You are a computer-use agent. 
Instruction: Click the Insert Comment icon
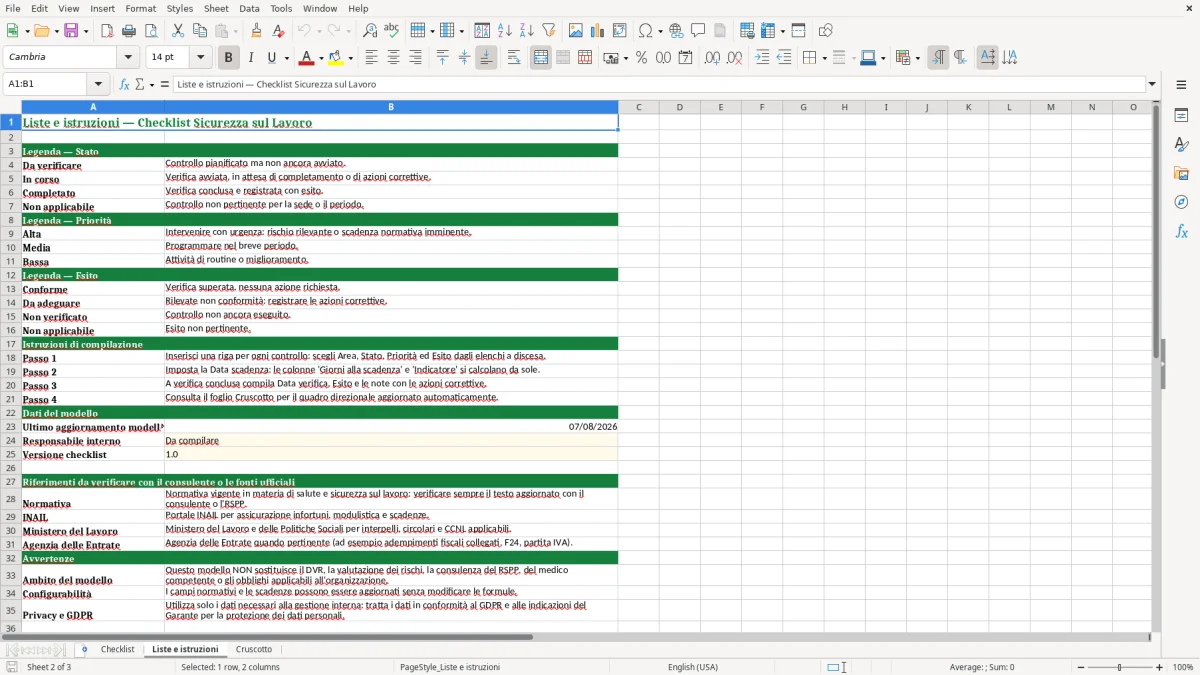point(698,31)
